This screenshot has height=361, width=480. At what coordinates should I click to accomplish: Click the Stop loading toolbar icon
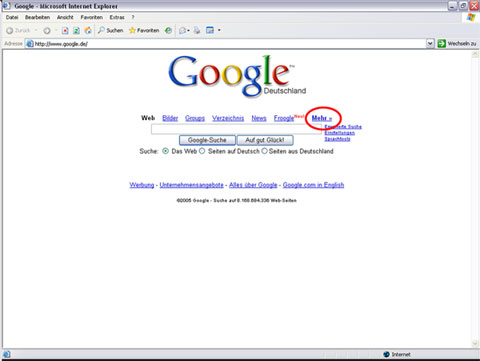coord(65,31)
